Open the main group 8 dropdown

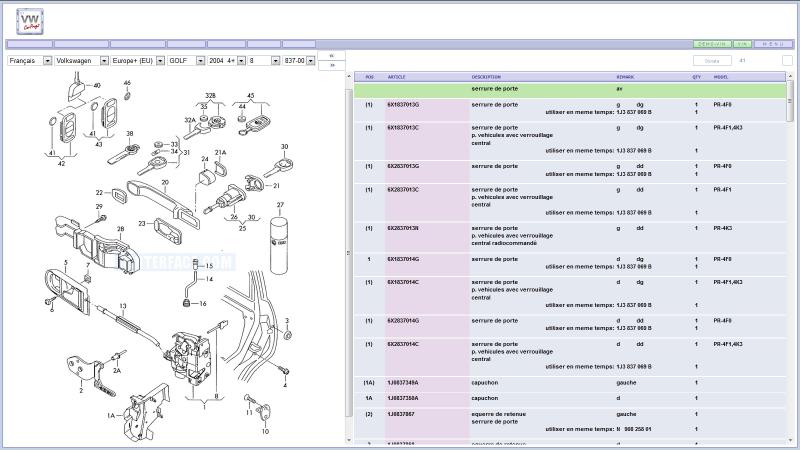pos(264,61)
